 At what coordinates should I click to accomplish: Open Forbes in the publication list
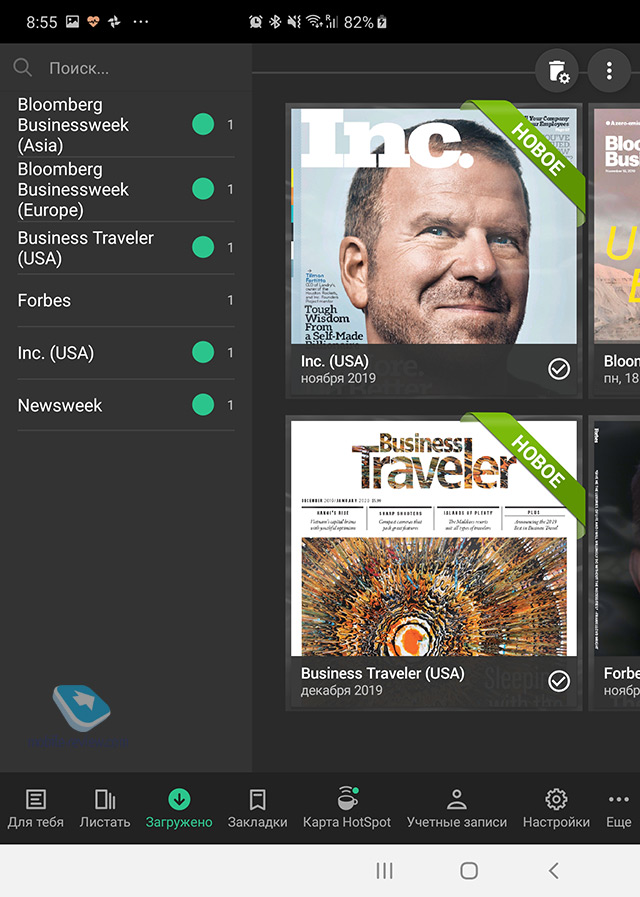45,300
